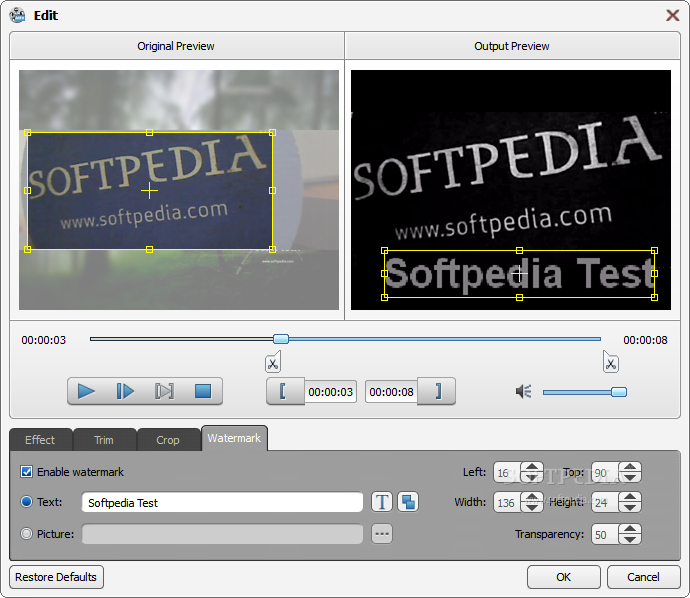Increase the Height value with up arrow
This screenshot has width=690, height=598.
[x=630, y=497]
